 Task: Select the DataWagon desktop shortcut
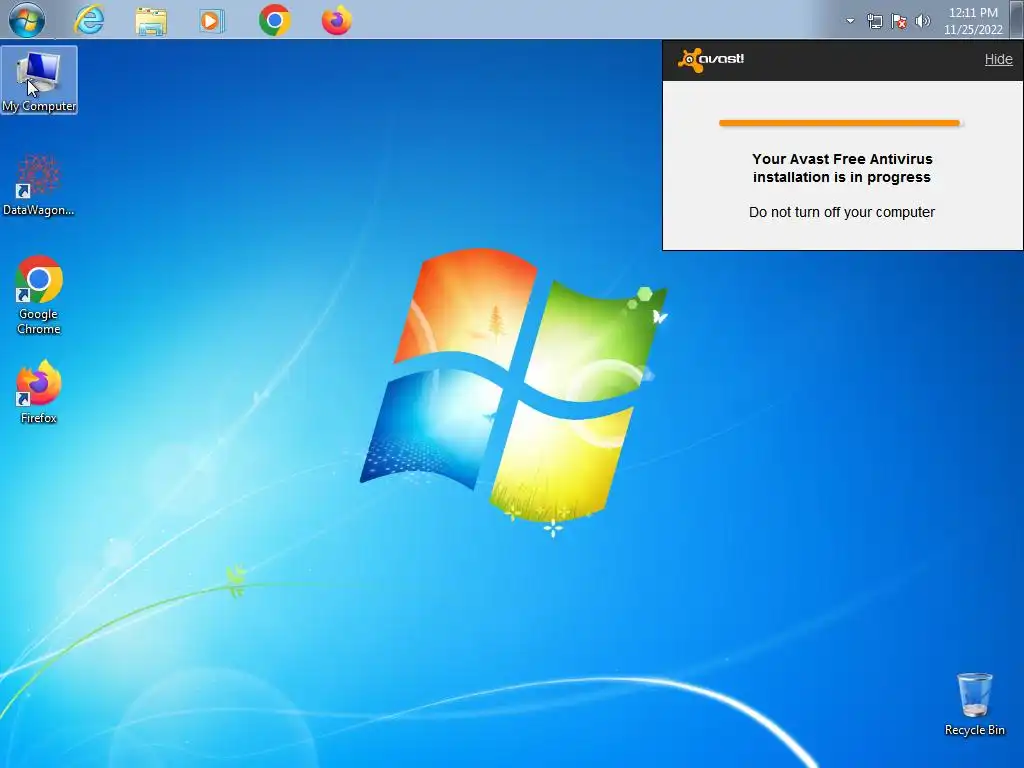[x=39, y=185]
